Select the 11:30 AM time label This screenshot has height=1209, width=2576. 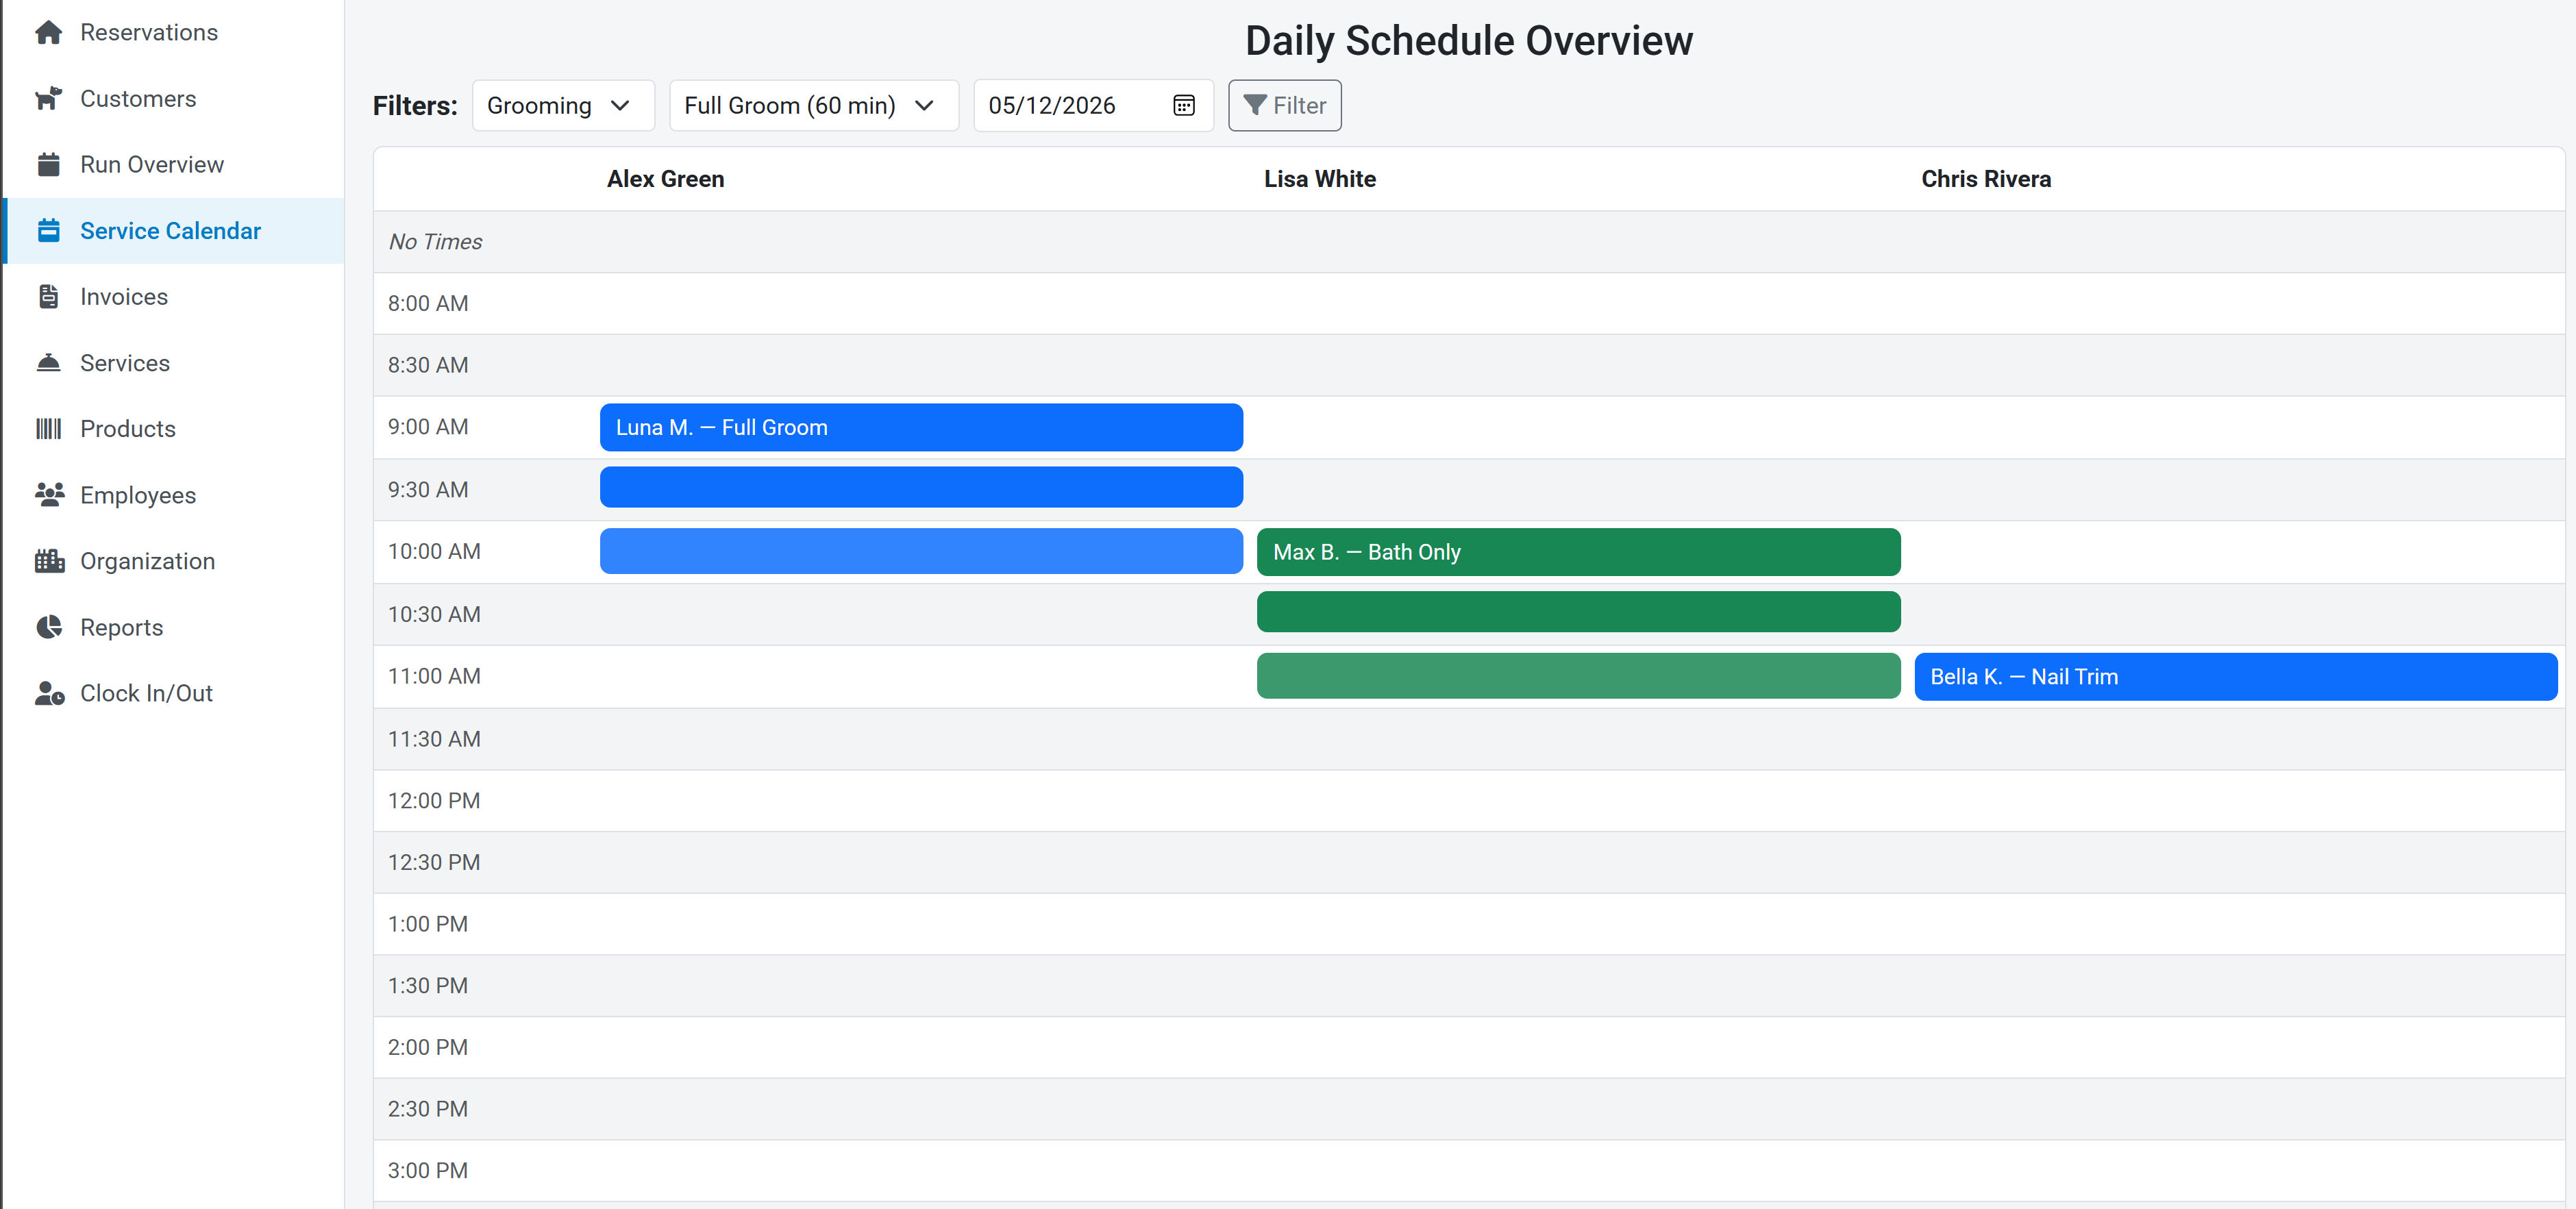click(434, 740)
